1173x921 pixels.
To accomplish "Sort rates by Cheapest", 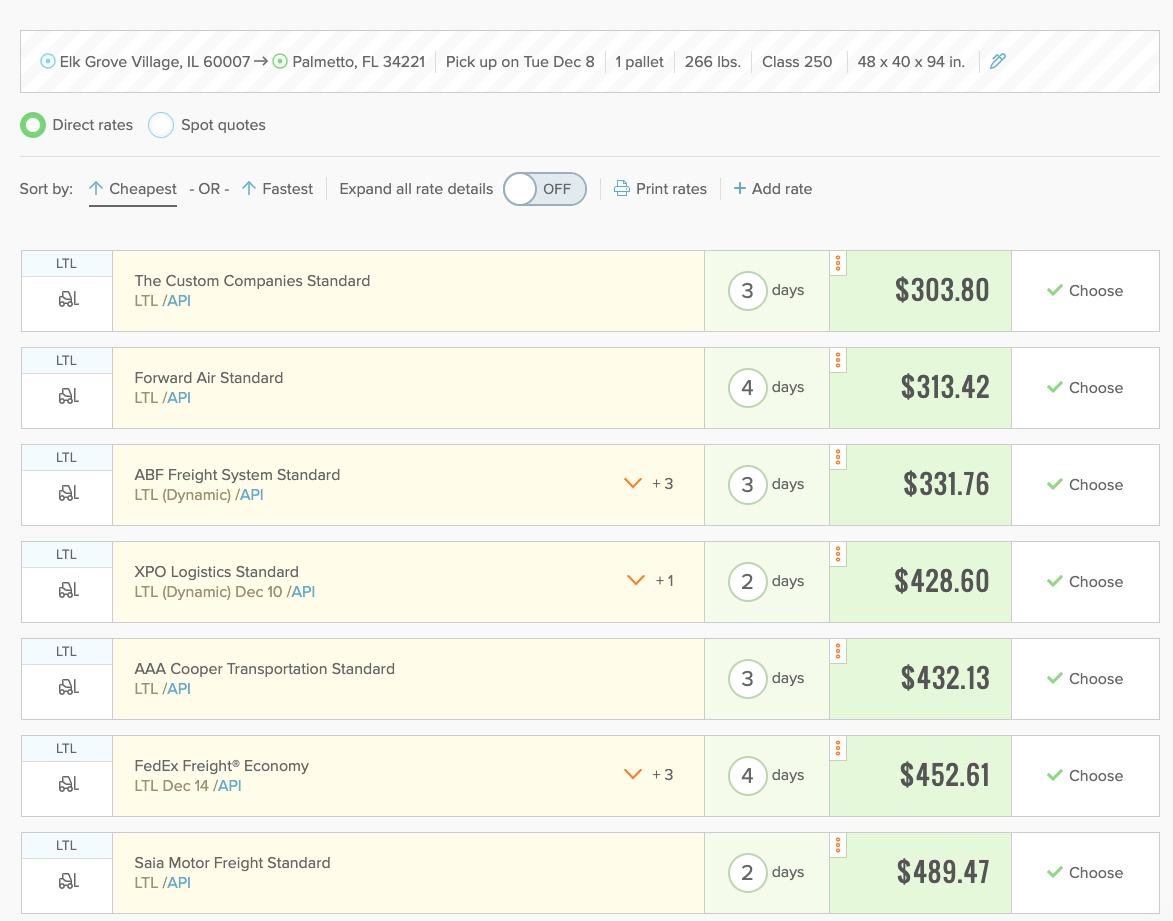I will (x=133, y=189).
